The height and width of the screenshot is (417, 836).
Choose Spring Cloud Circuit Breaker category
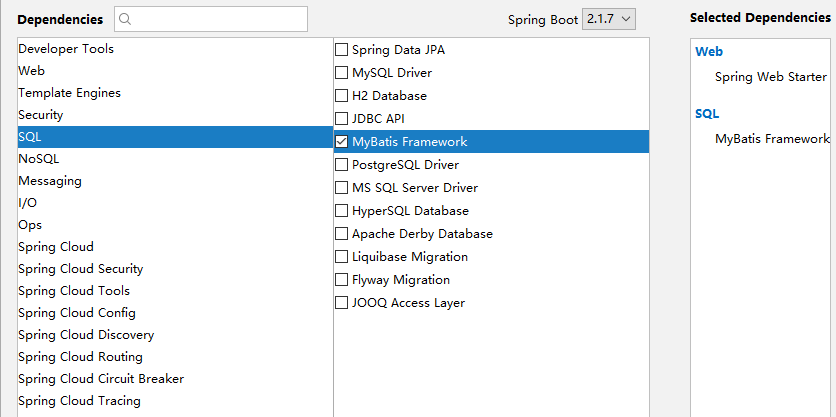coord(175,379)
